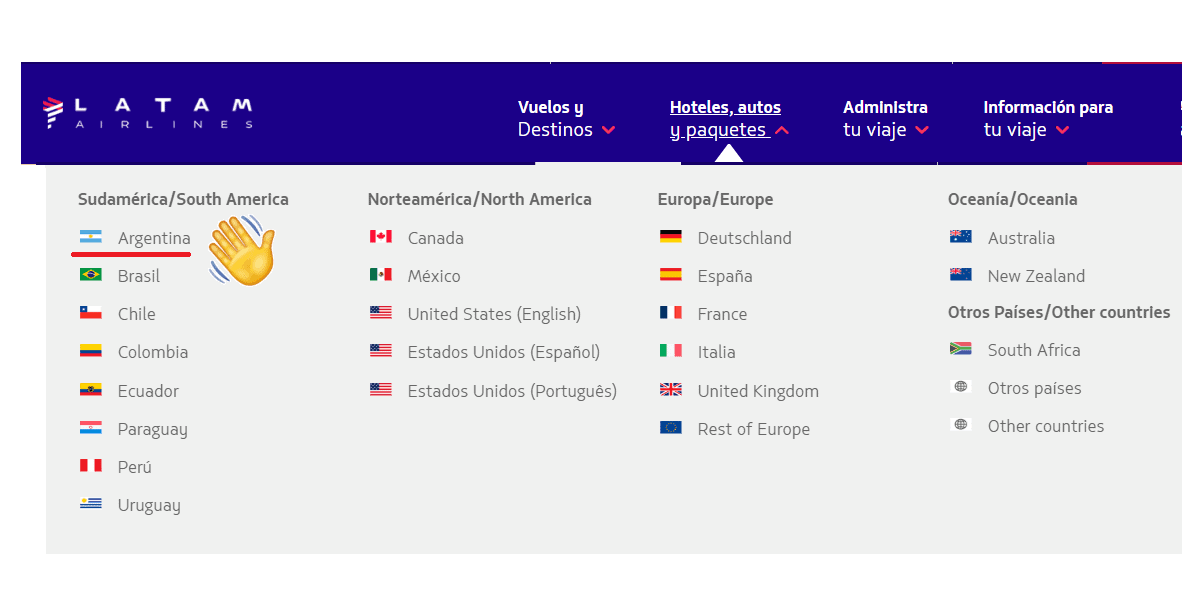1200x600 pixels.
Task: Click the Canada flag icon
Action: coord(381,238)
